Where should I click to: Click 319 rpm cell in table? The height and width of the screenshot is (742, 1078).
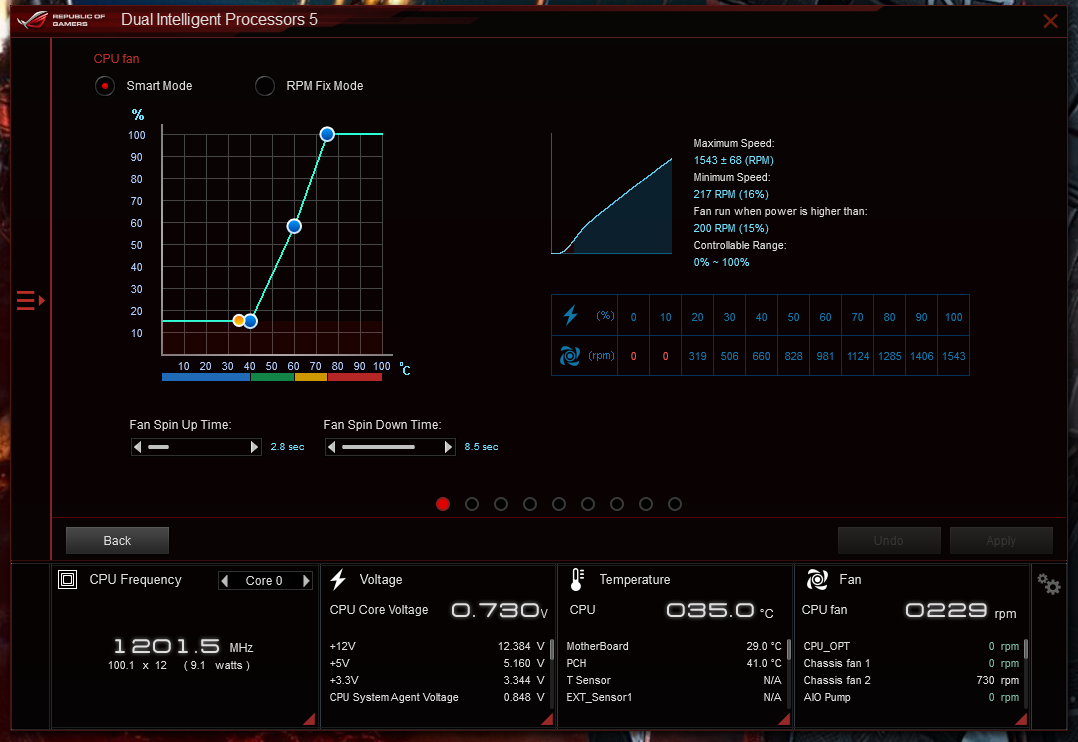(x=697, y=356)
